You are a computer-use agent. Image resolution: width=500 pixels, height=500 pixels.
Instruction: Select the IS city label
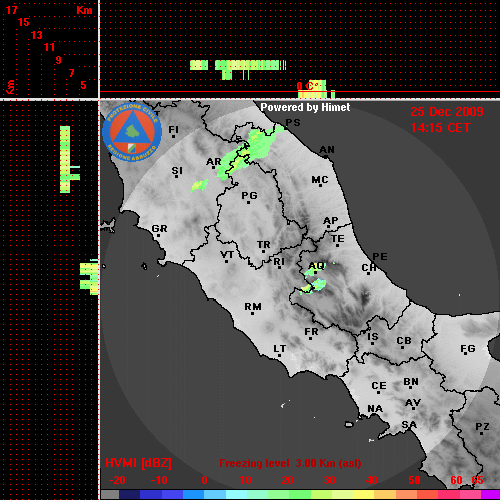coord(373,337)
